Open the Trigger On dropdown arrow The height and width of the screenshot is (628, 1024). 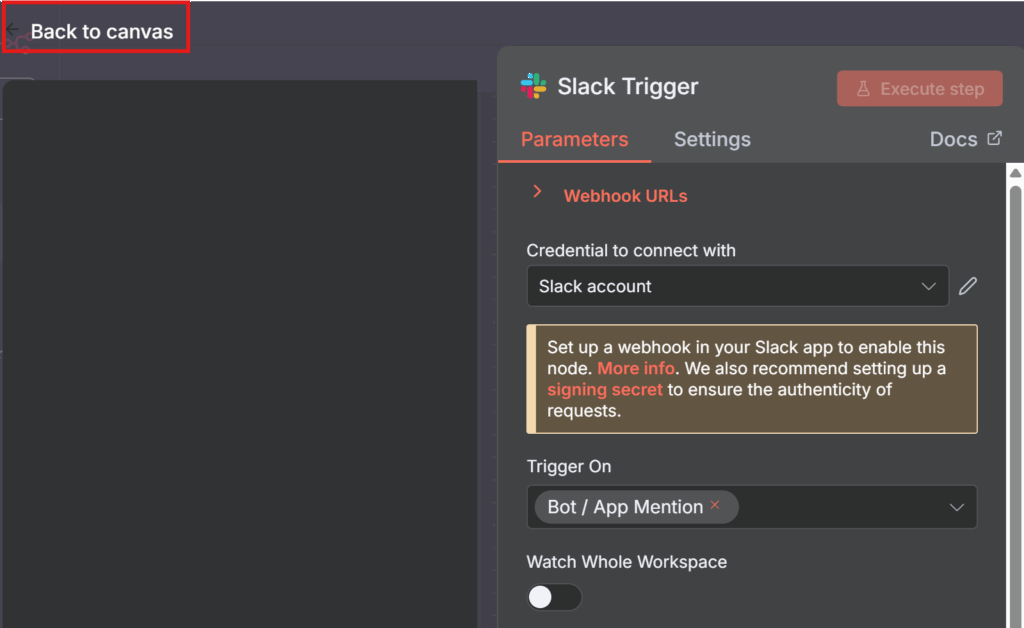(x=956, y=508)
